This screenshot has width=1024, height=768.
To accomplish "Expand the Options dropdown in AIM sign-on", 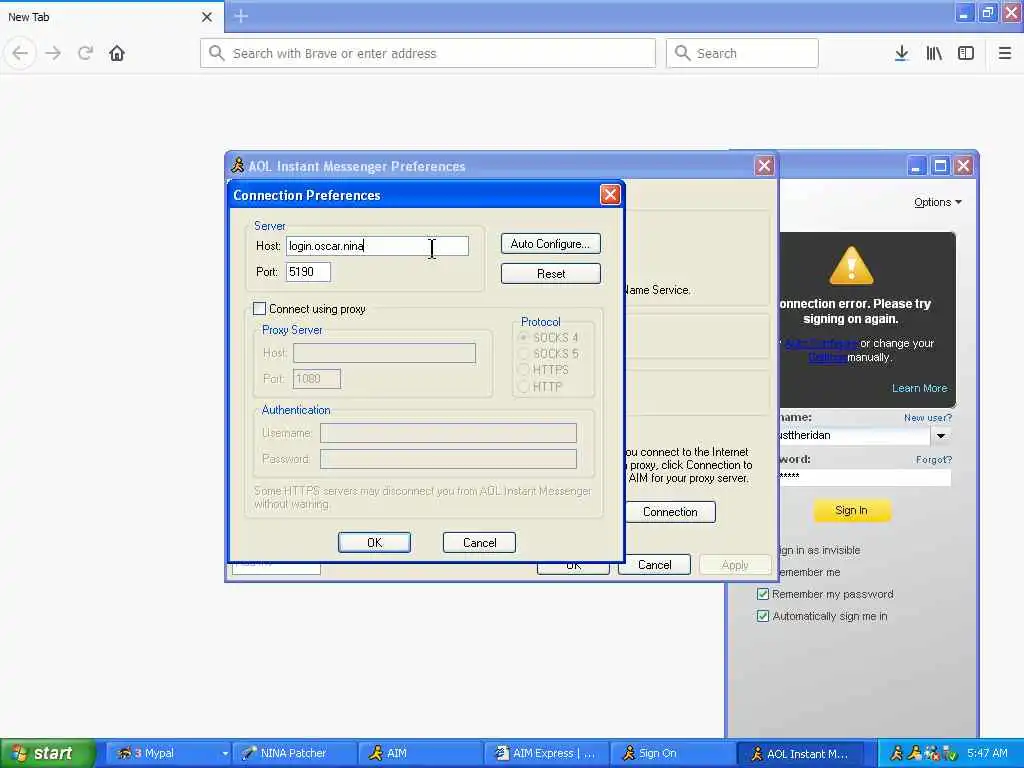I will pos(938,202).
